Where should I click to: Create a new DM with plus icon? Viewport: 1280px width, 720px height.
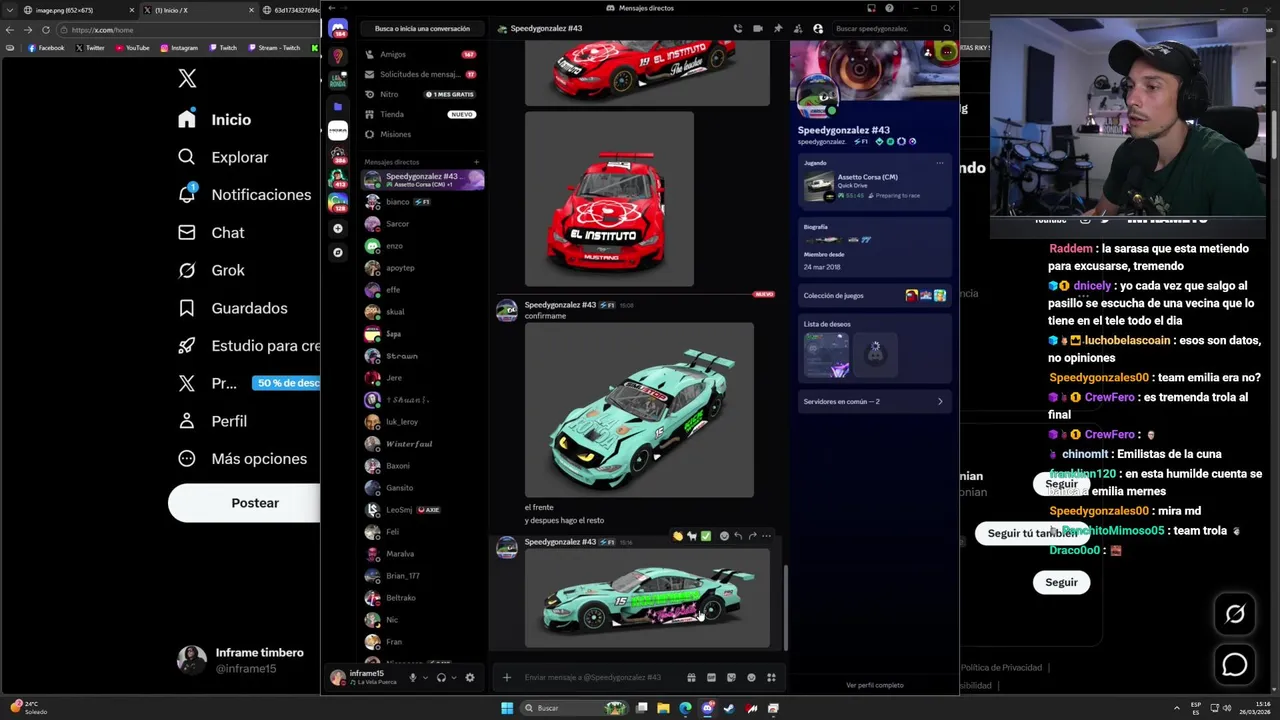coord(476,162)
